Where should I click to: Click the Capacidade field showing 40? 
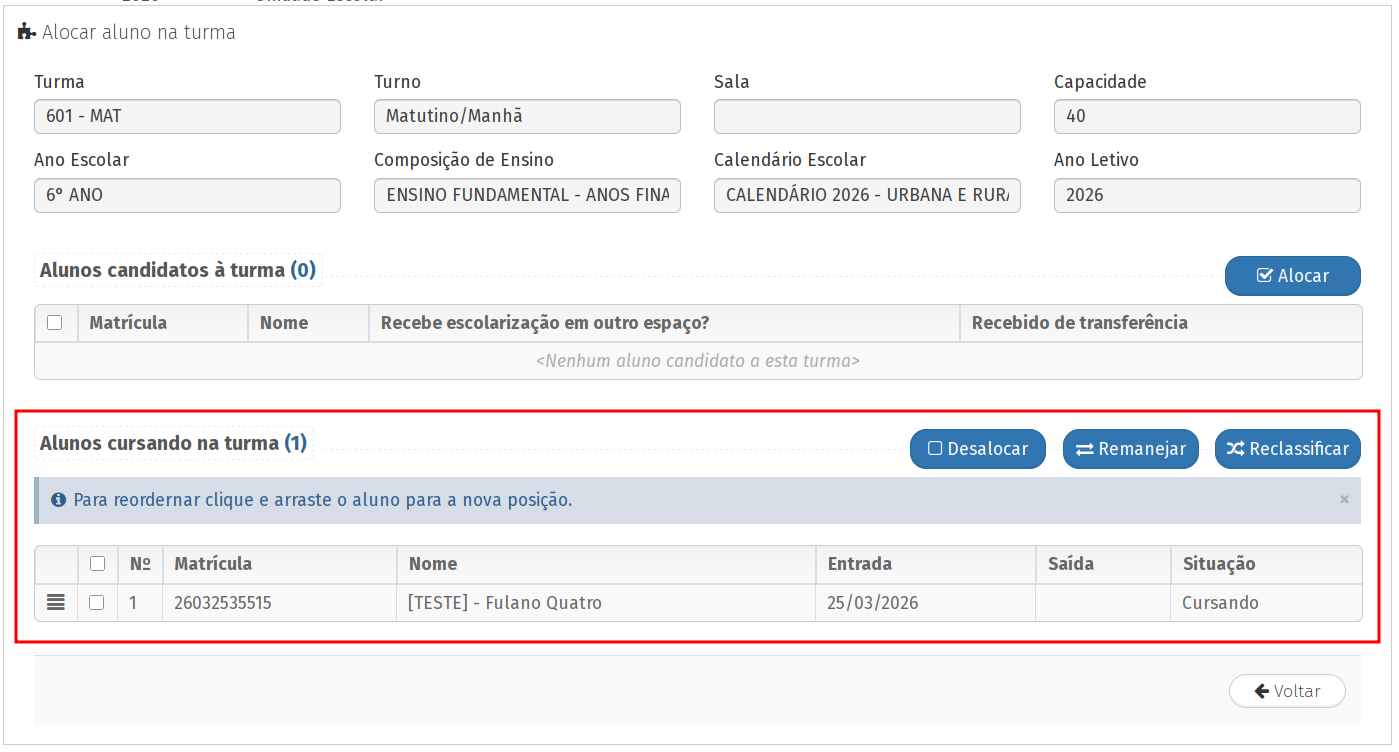1207,116
